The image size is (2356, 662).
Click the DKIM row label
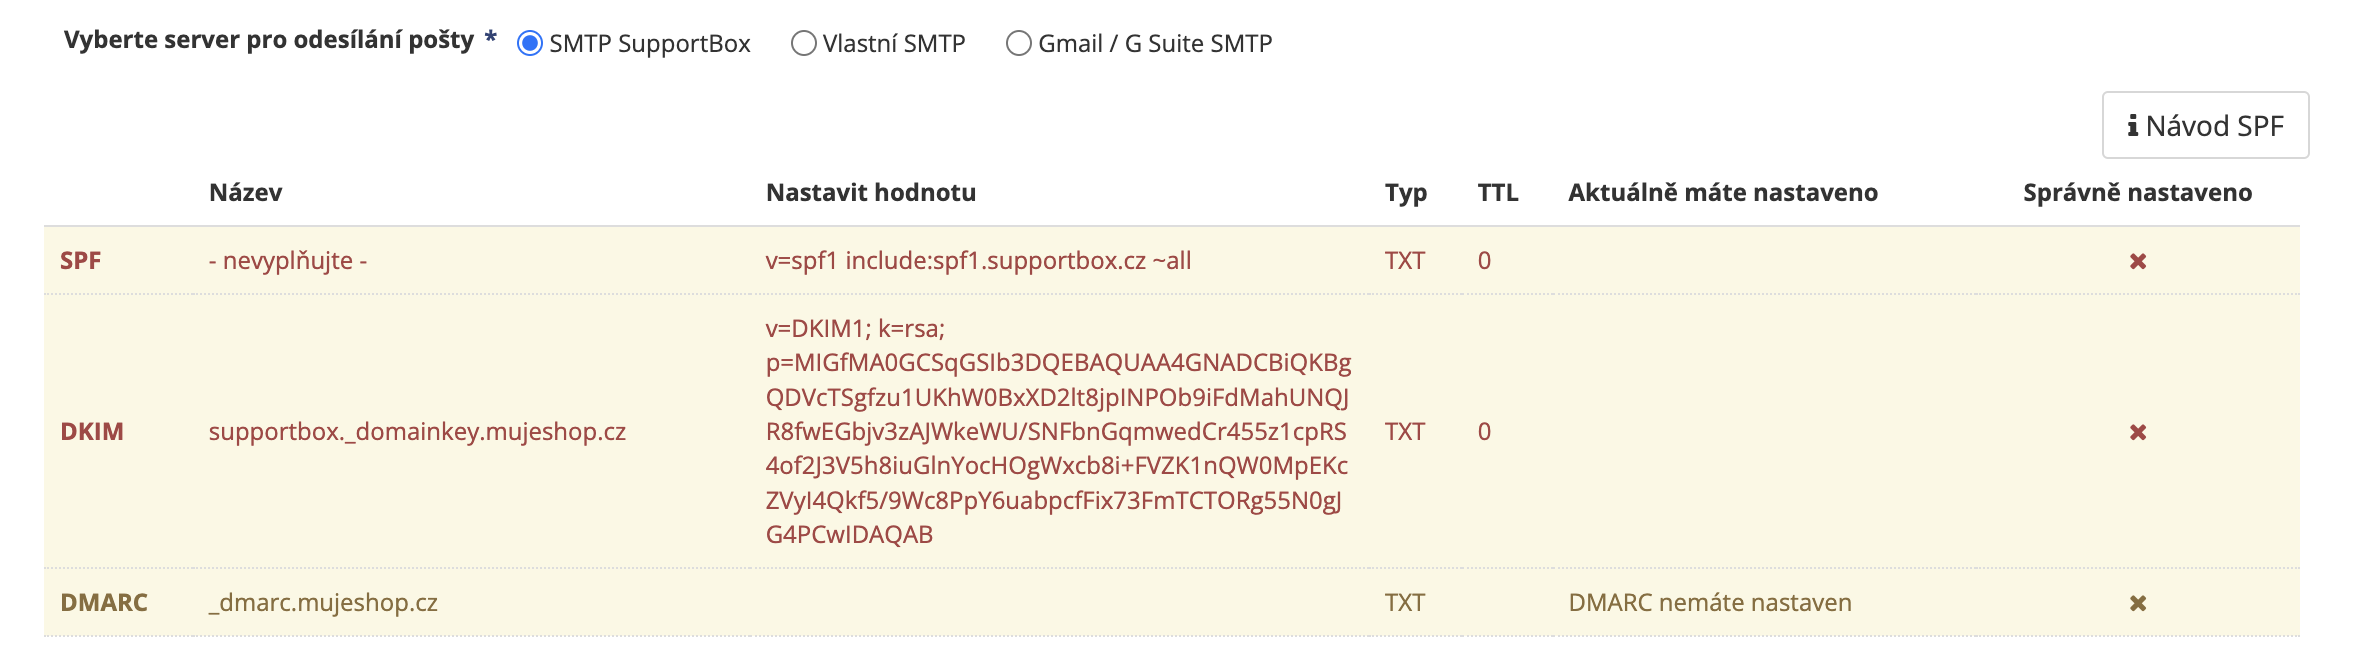(x=92, y=432)
